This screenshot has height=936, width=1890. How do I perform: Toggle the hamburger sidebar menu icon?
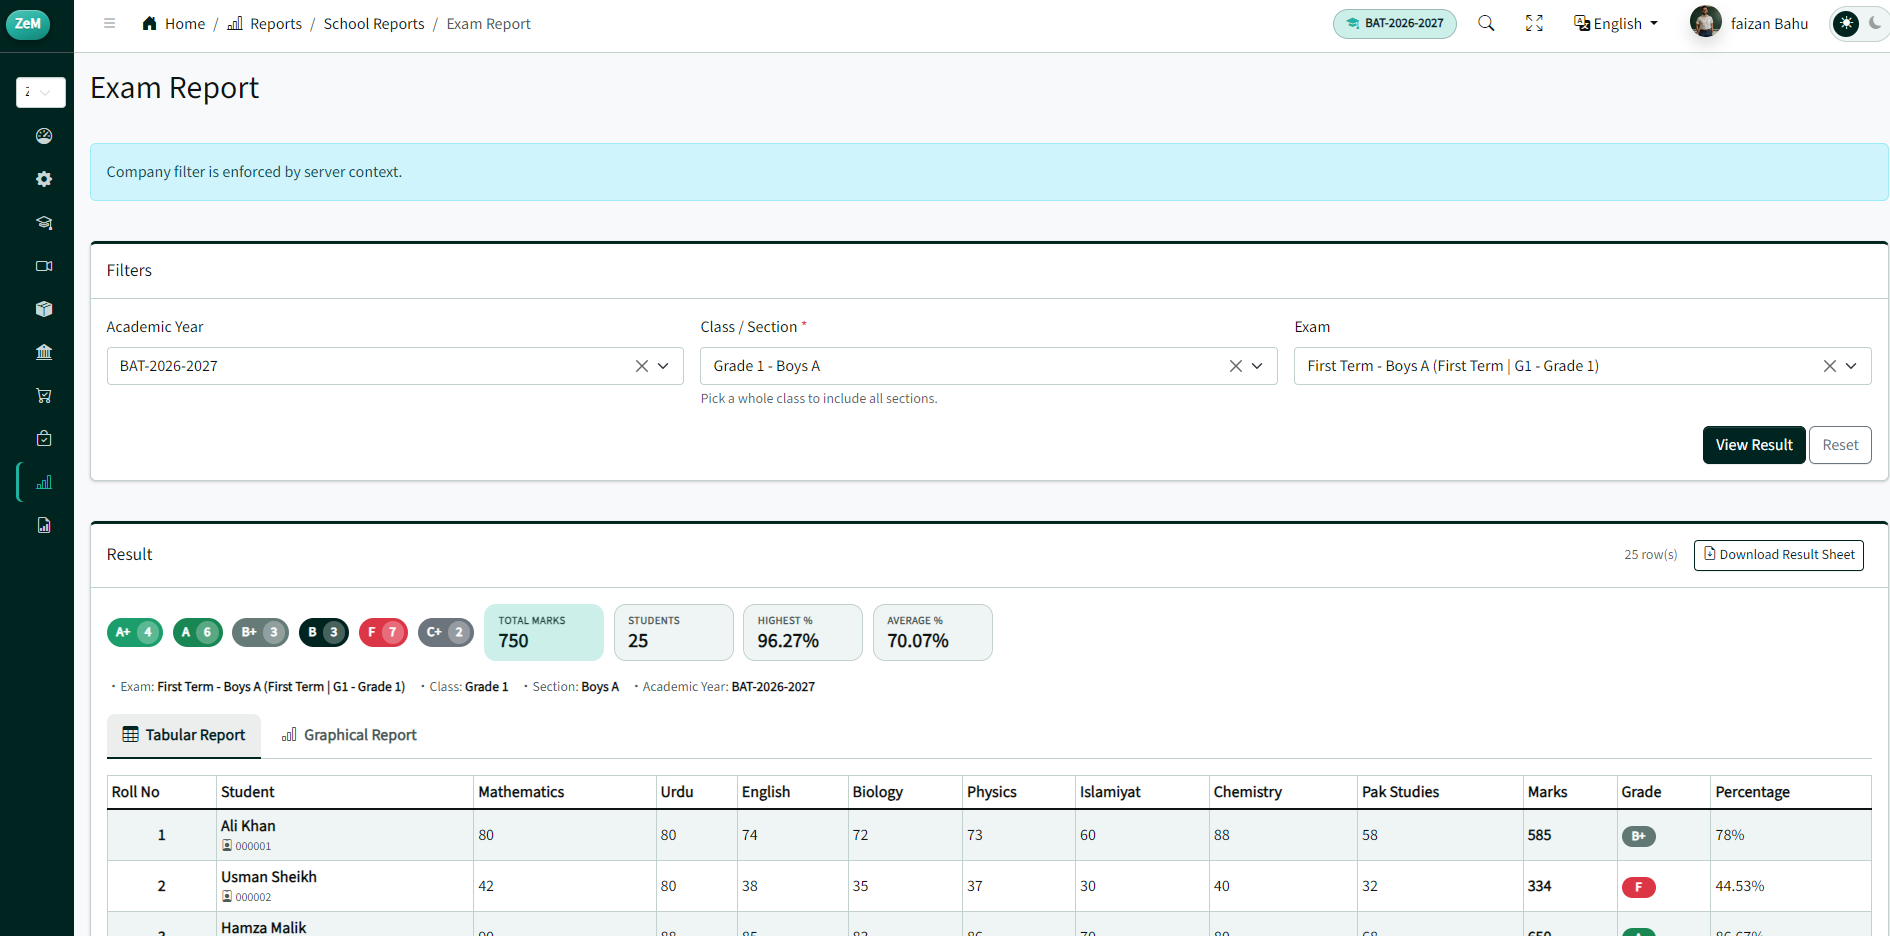[110, 24]
